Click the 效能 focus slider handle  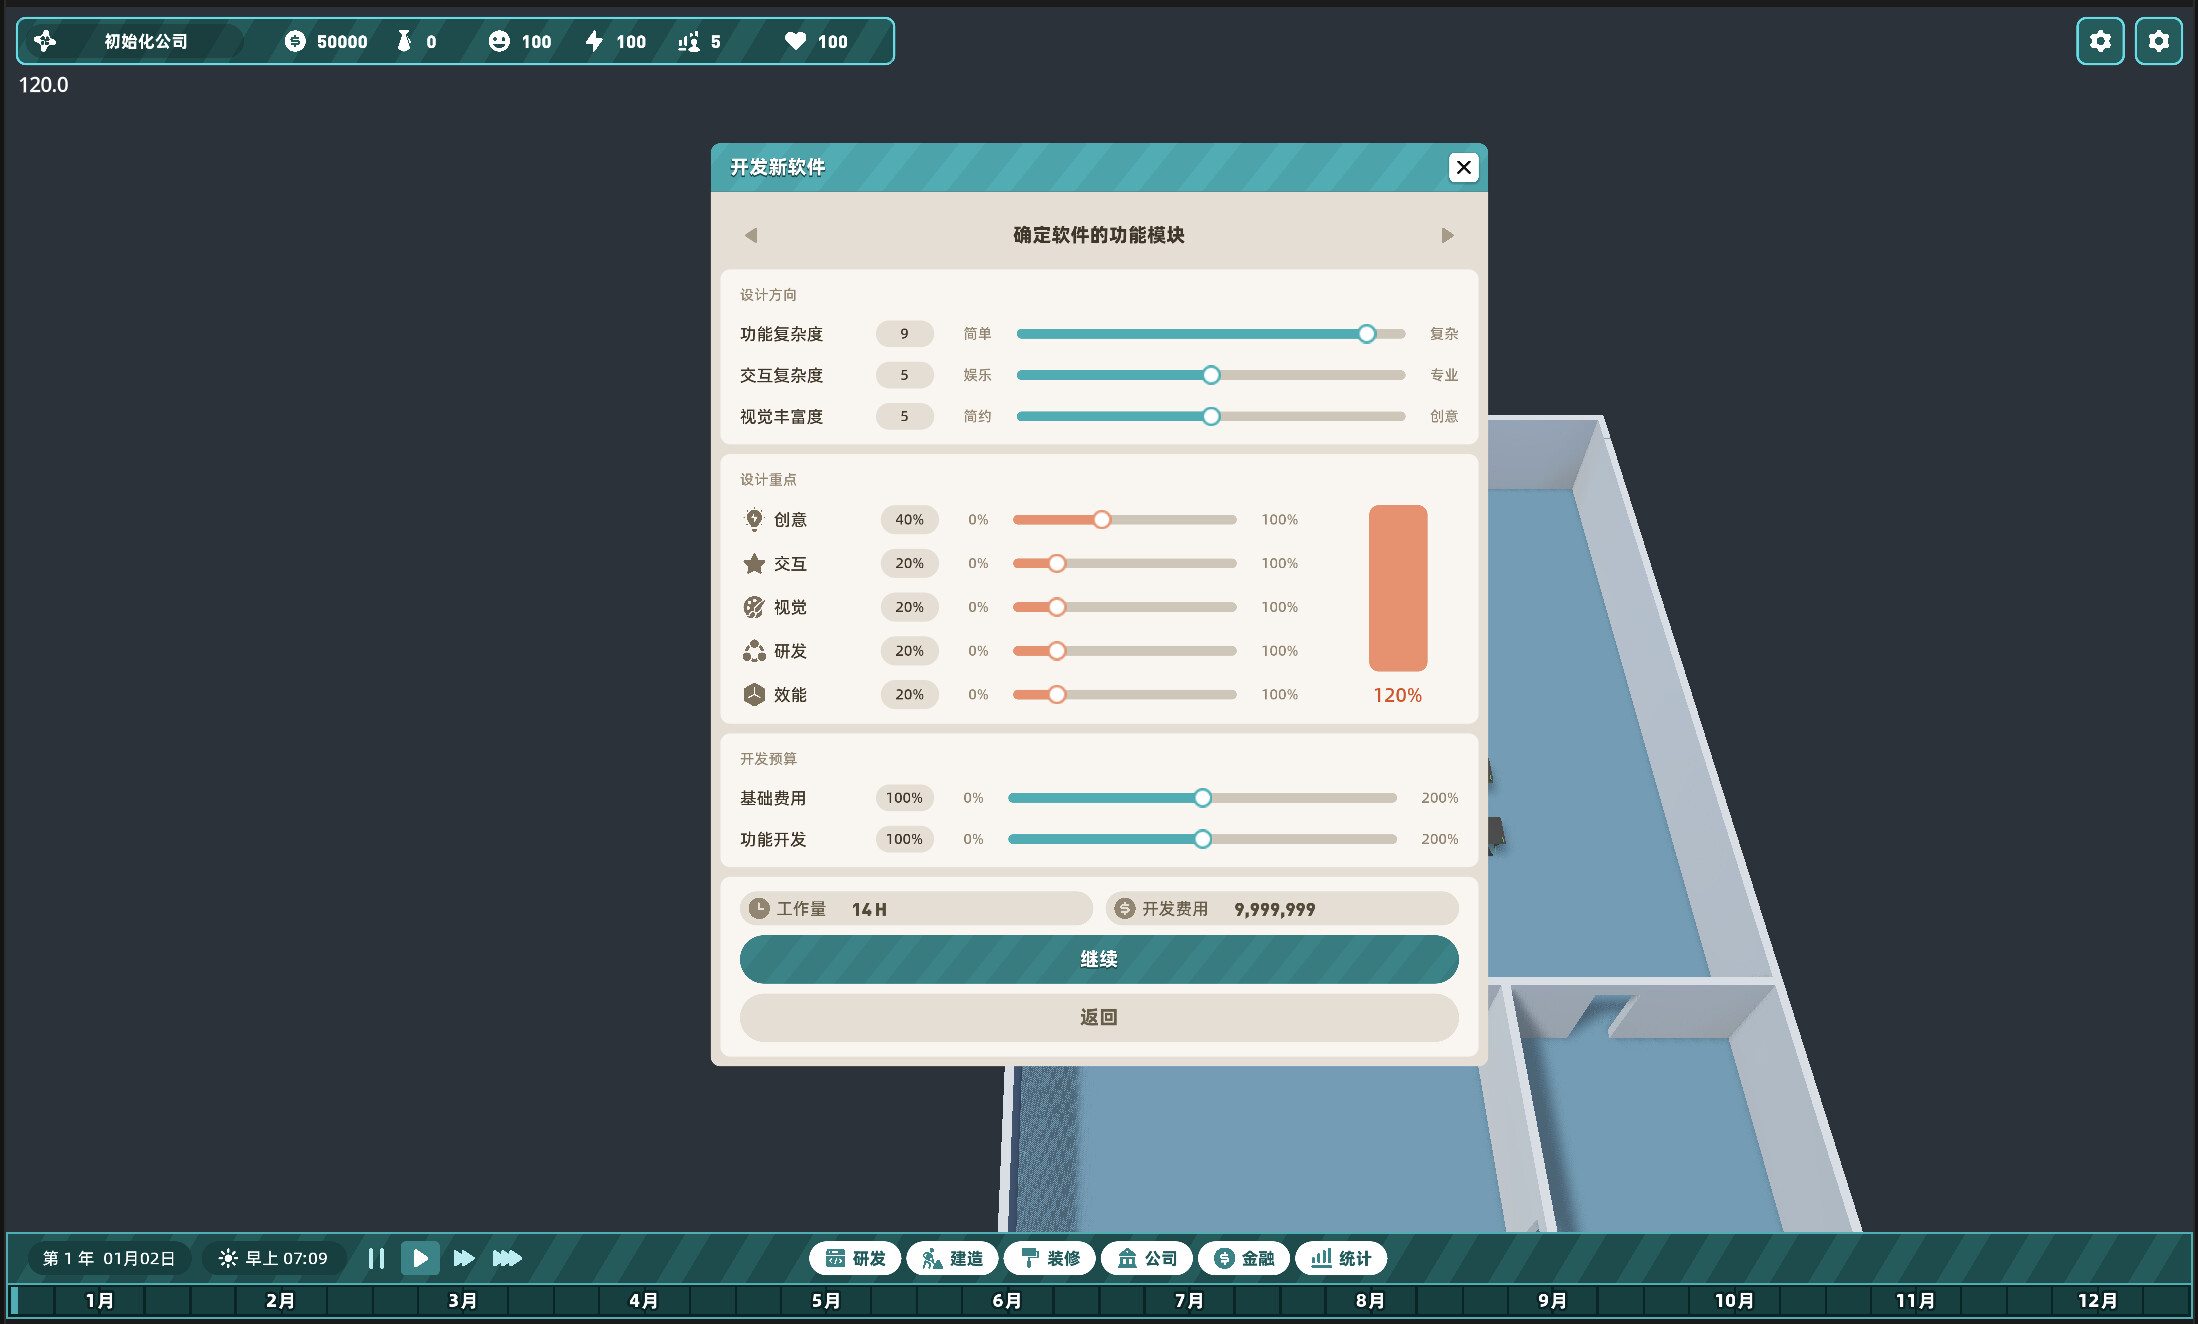pos(1057,694)
